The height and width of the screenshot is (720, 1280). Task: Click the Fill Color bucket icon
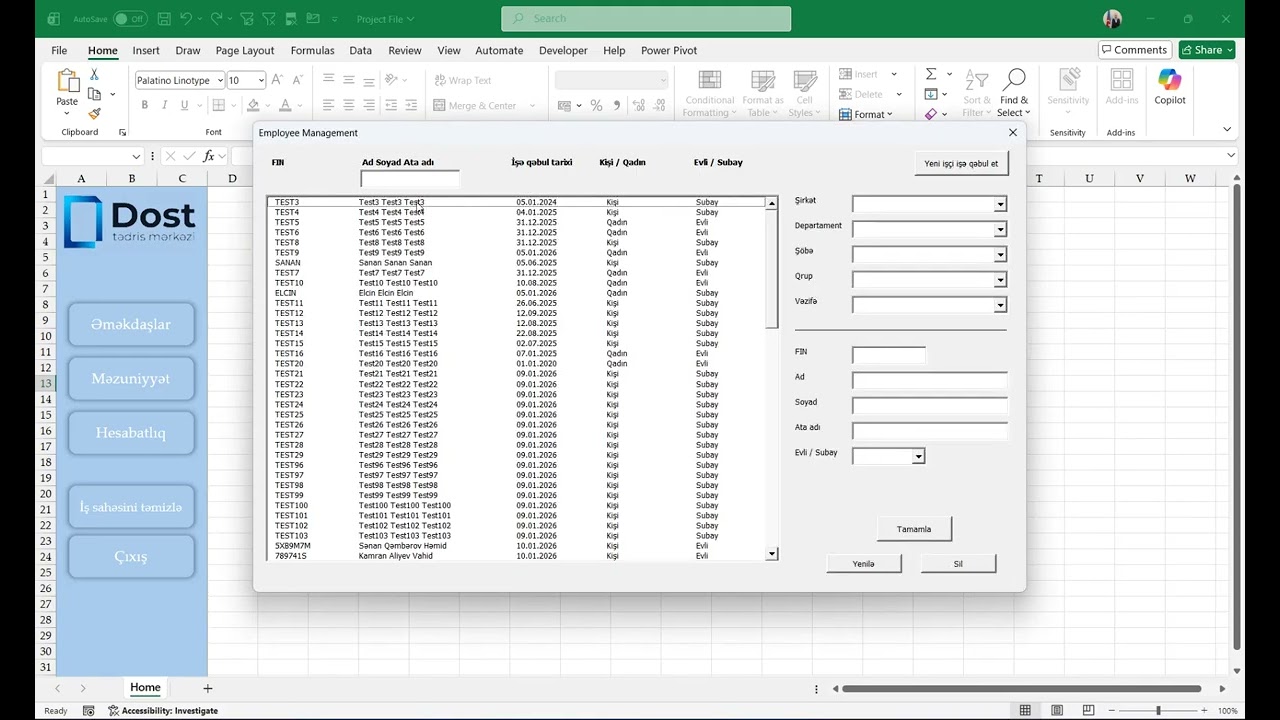(x=253, y=105)
